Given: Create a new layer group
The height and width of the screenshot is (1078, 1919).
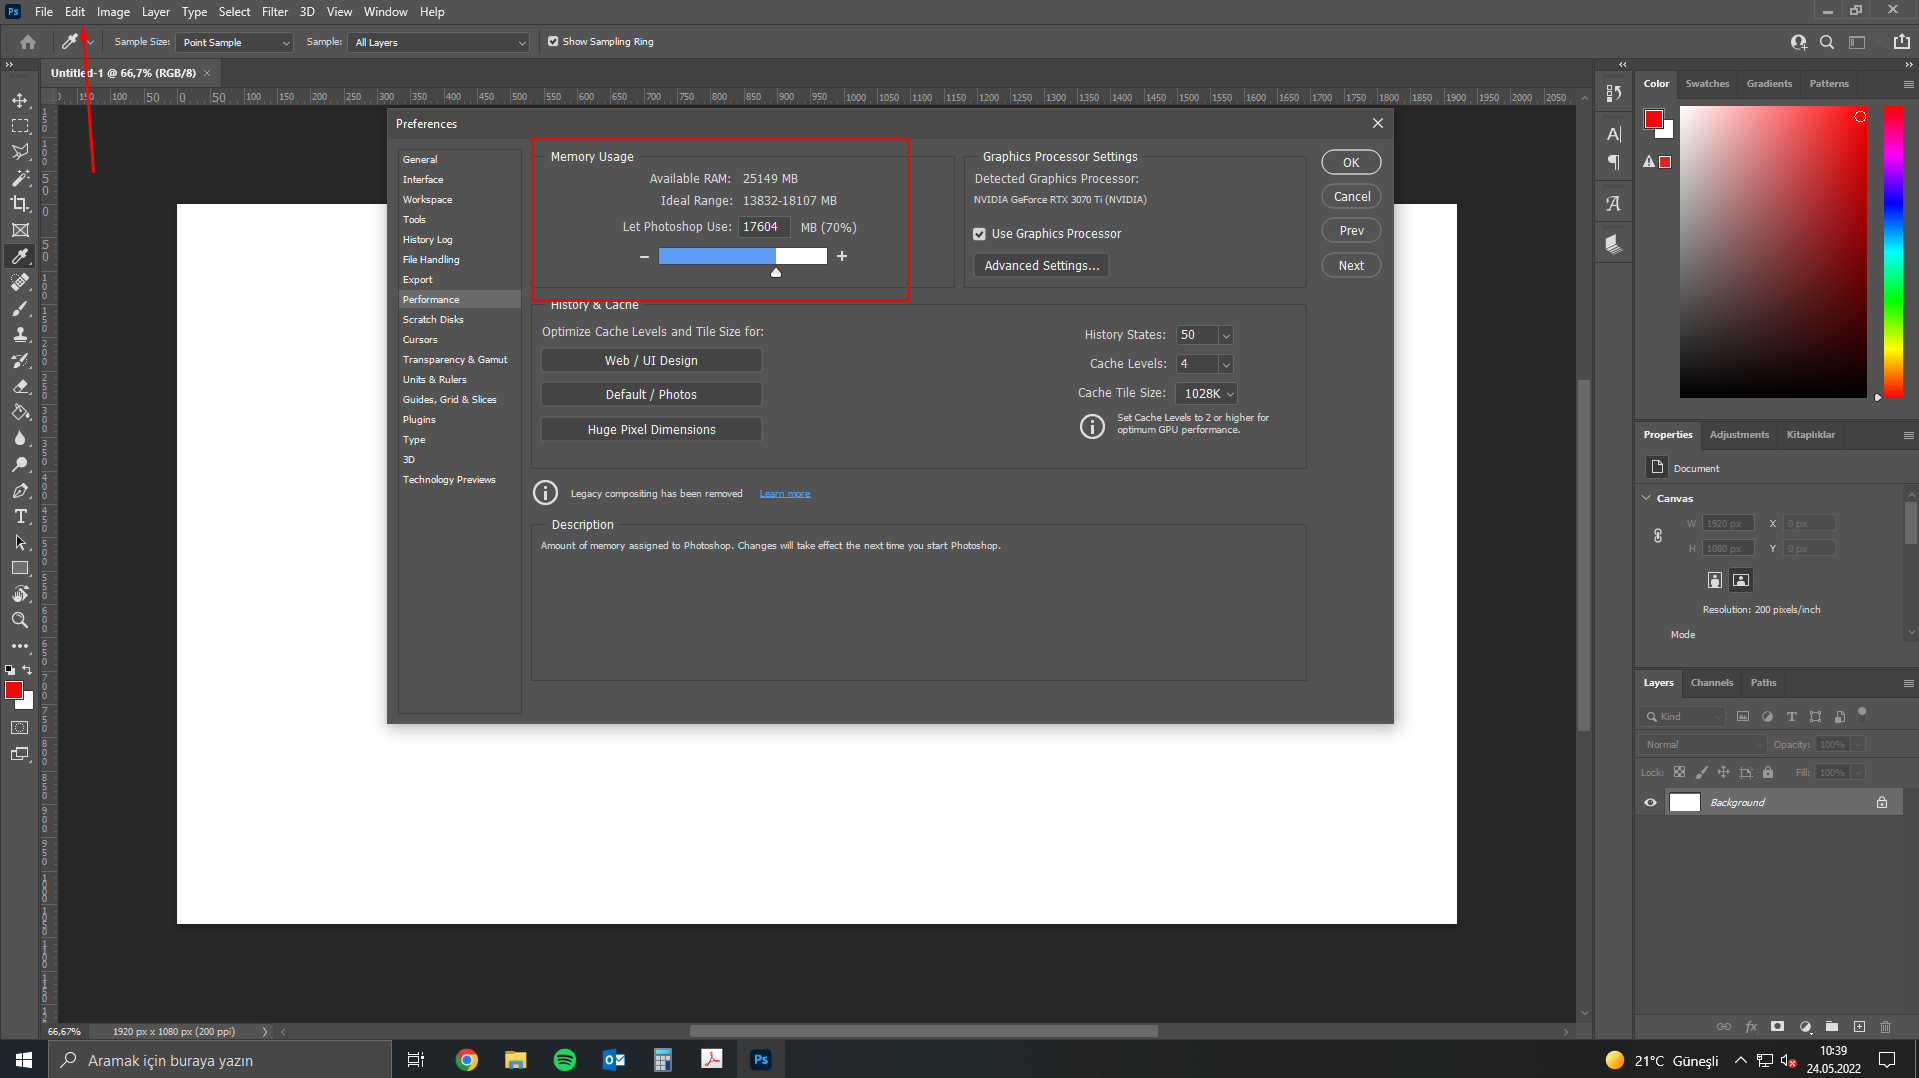Looking at the screenshot, I should click(x=1832, y=1027).
